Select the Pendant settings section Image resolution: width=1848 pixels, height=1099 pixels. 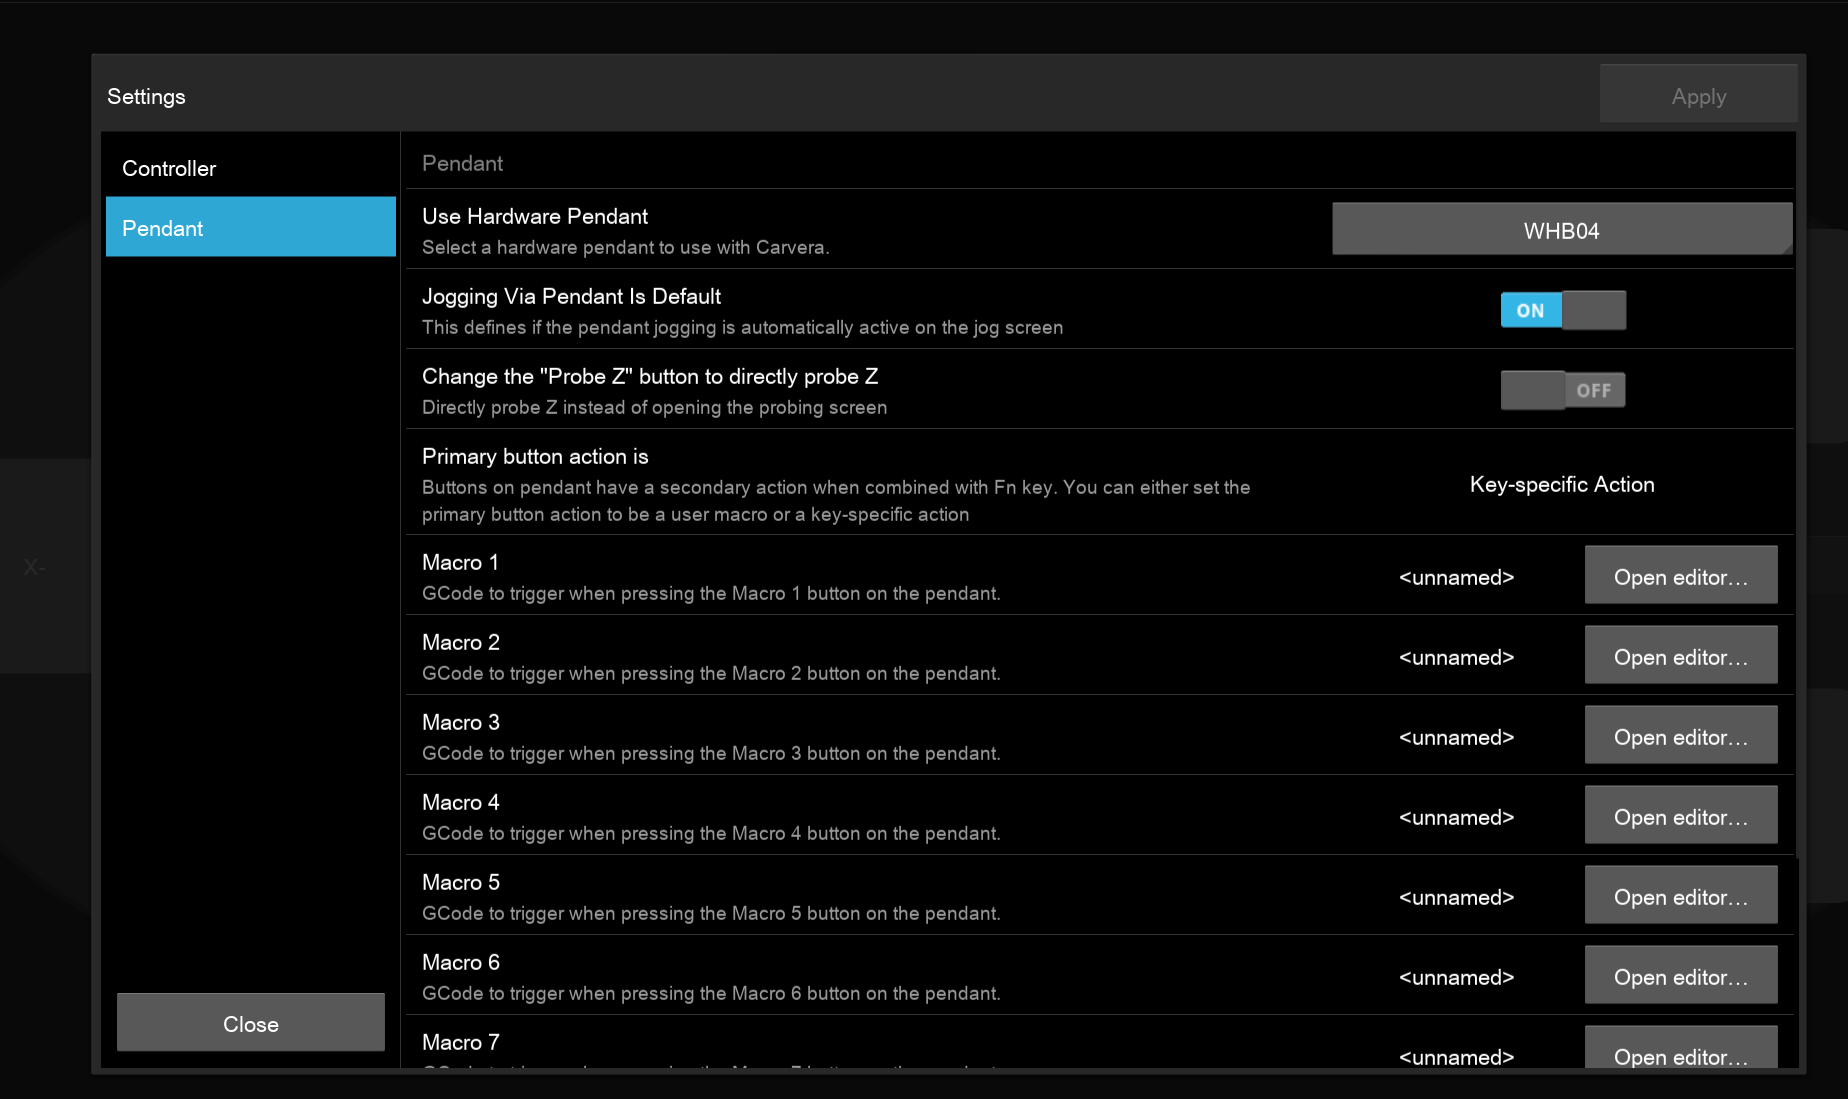click(x=250, y=228)
